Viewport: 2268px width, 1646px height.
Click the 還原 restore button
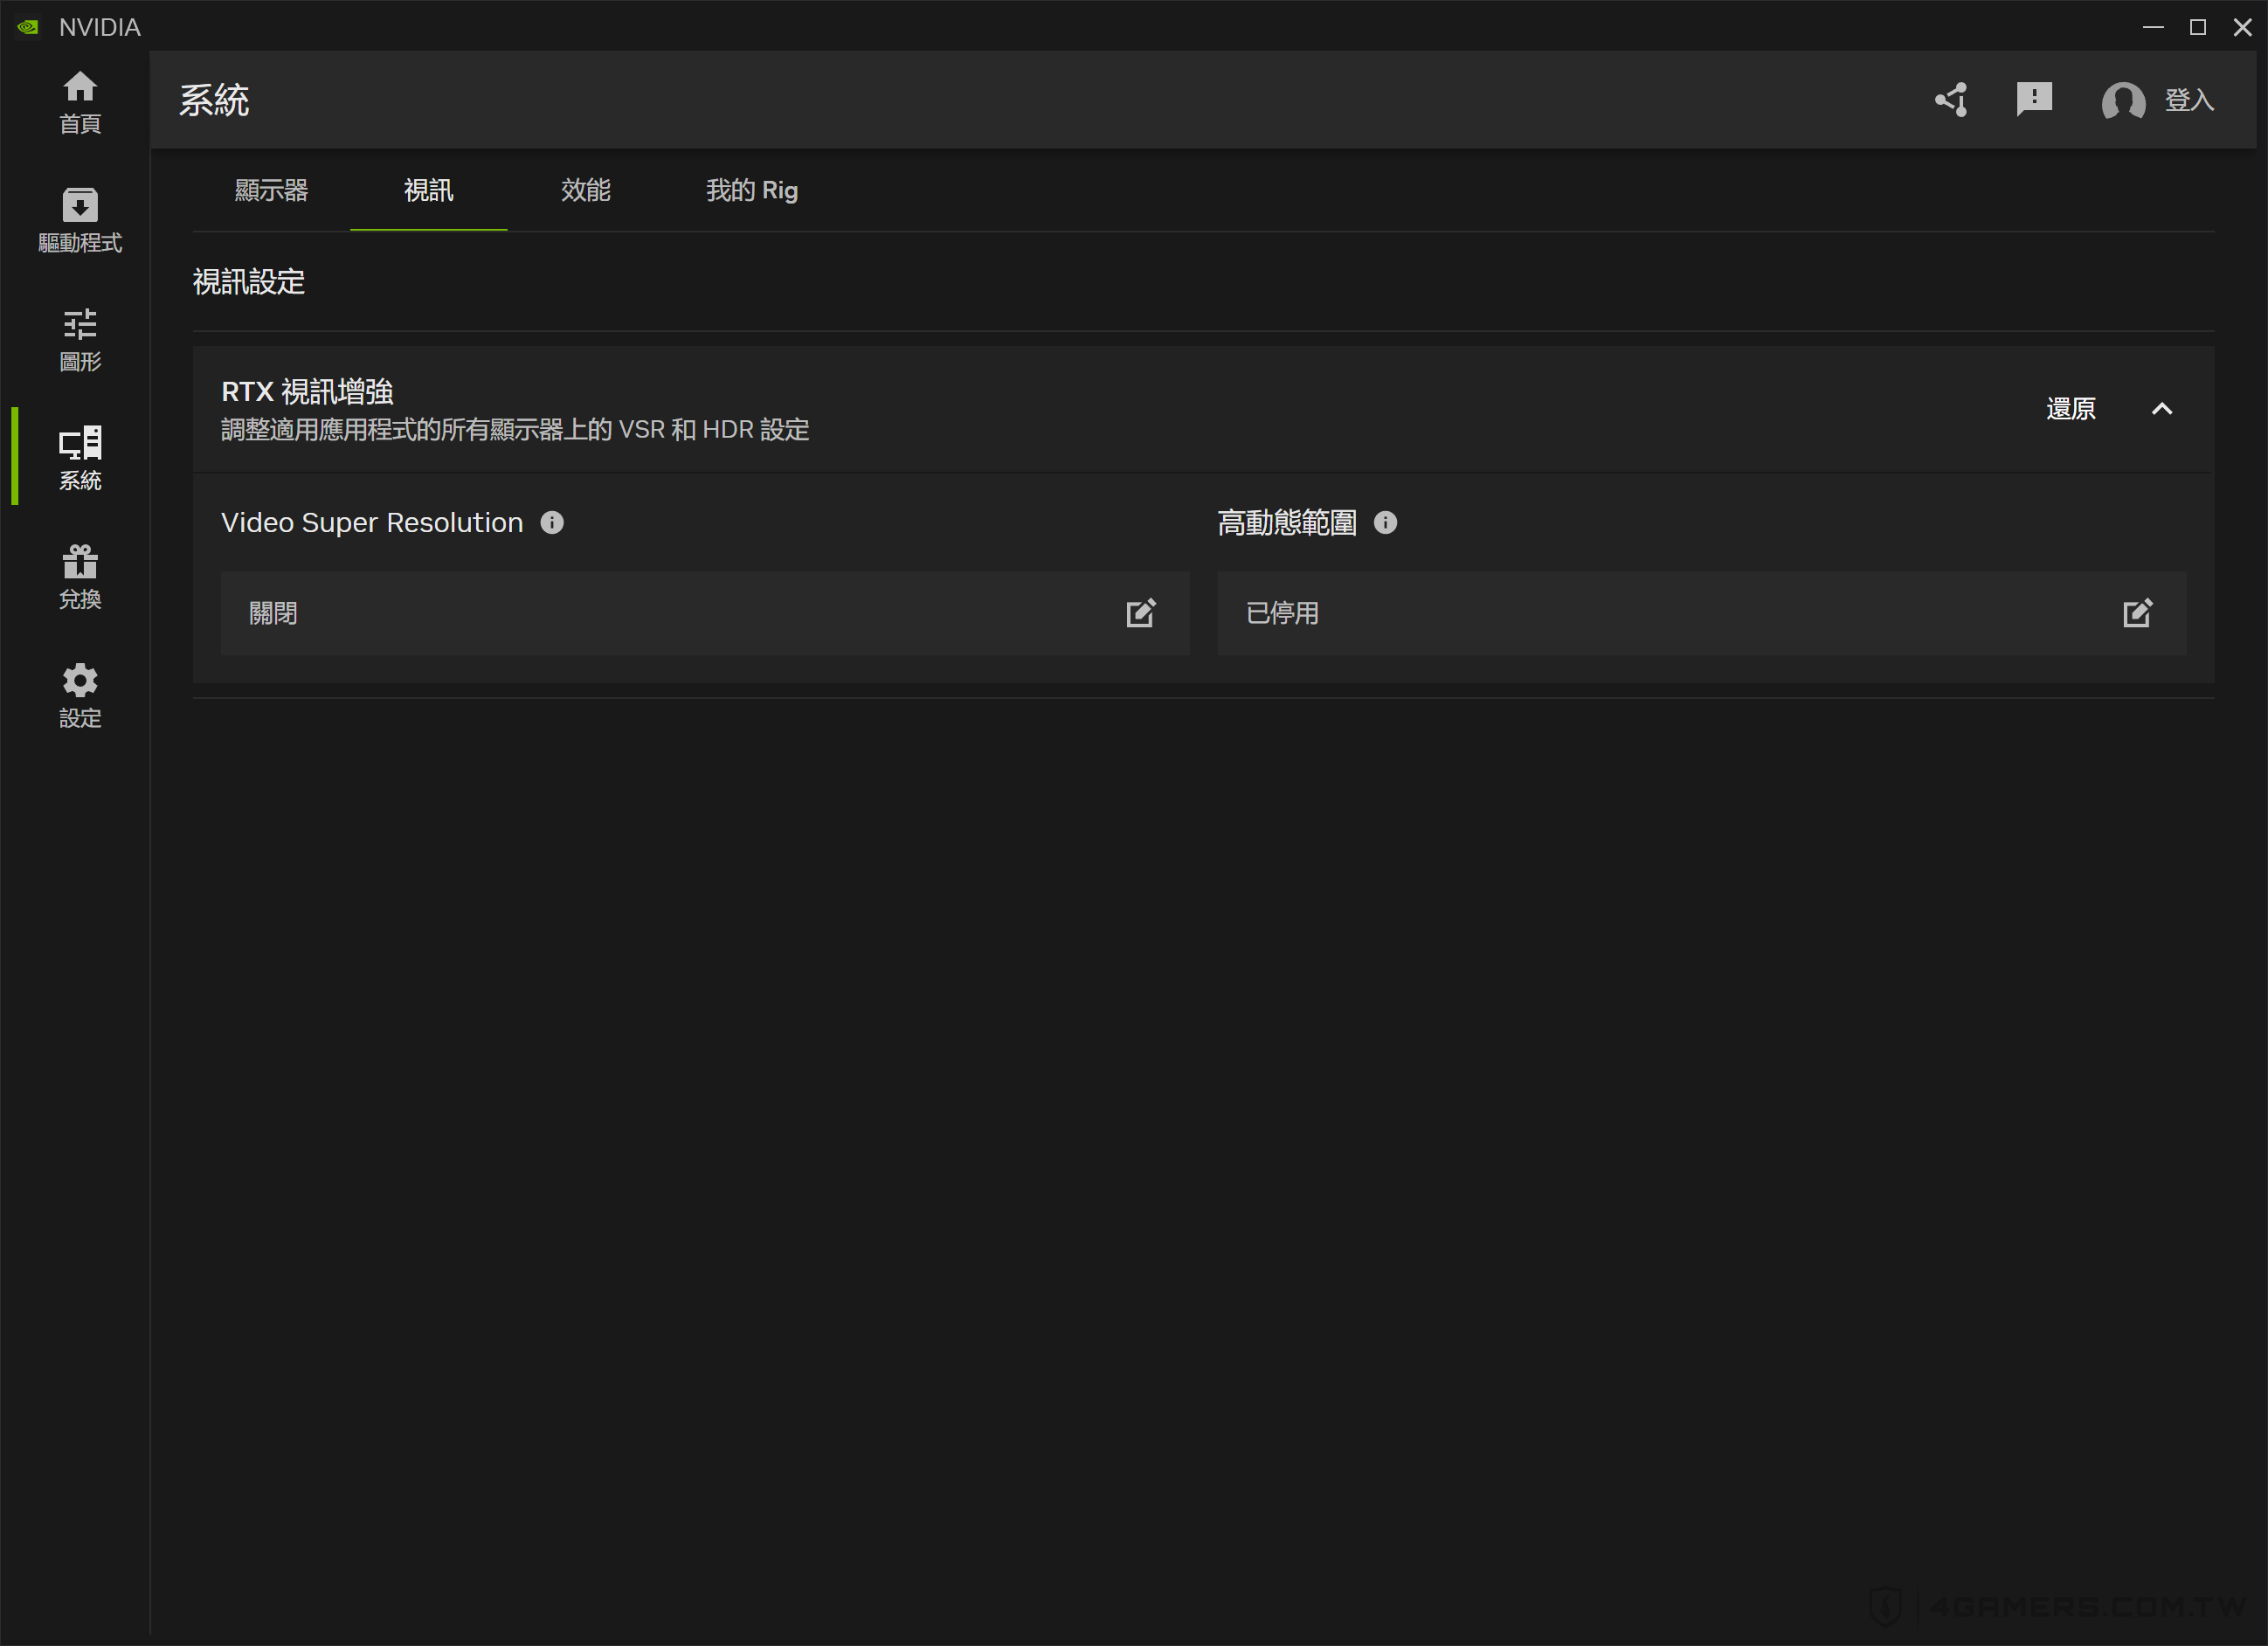tap(2071, 409)
